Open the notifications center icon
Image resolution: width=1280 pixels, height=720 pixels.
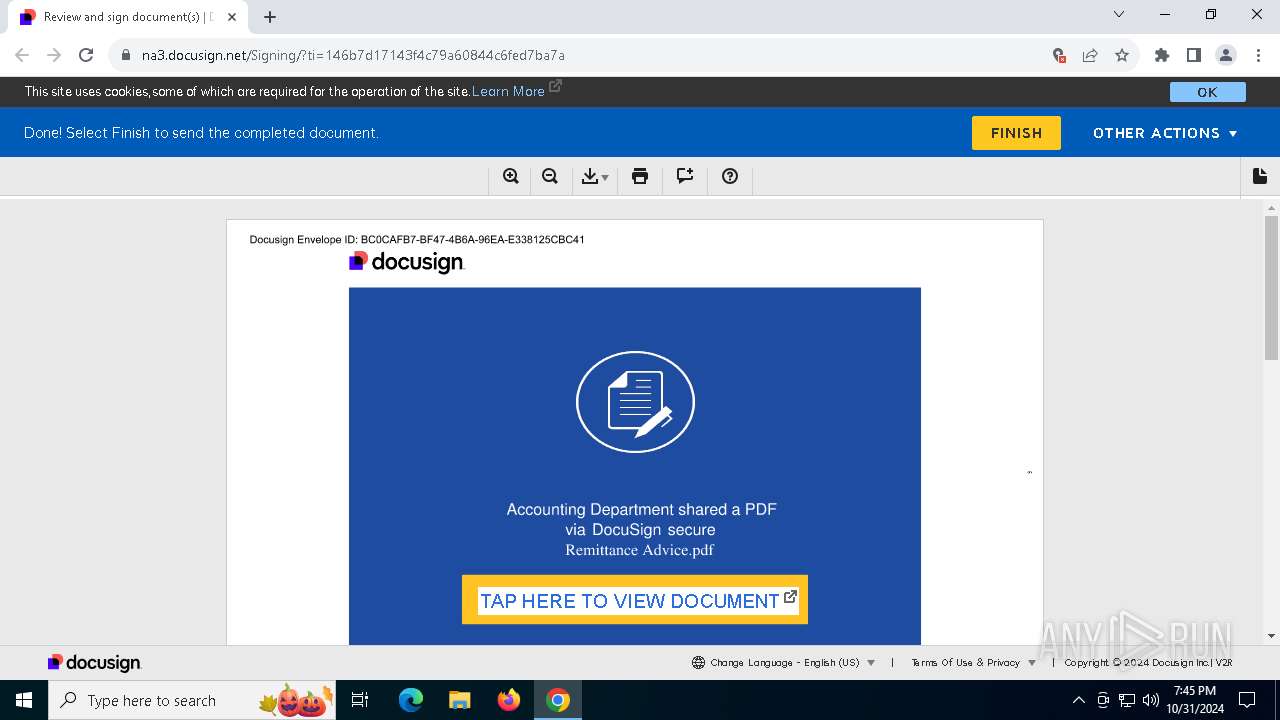pos(1247,700)
